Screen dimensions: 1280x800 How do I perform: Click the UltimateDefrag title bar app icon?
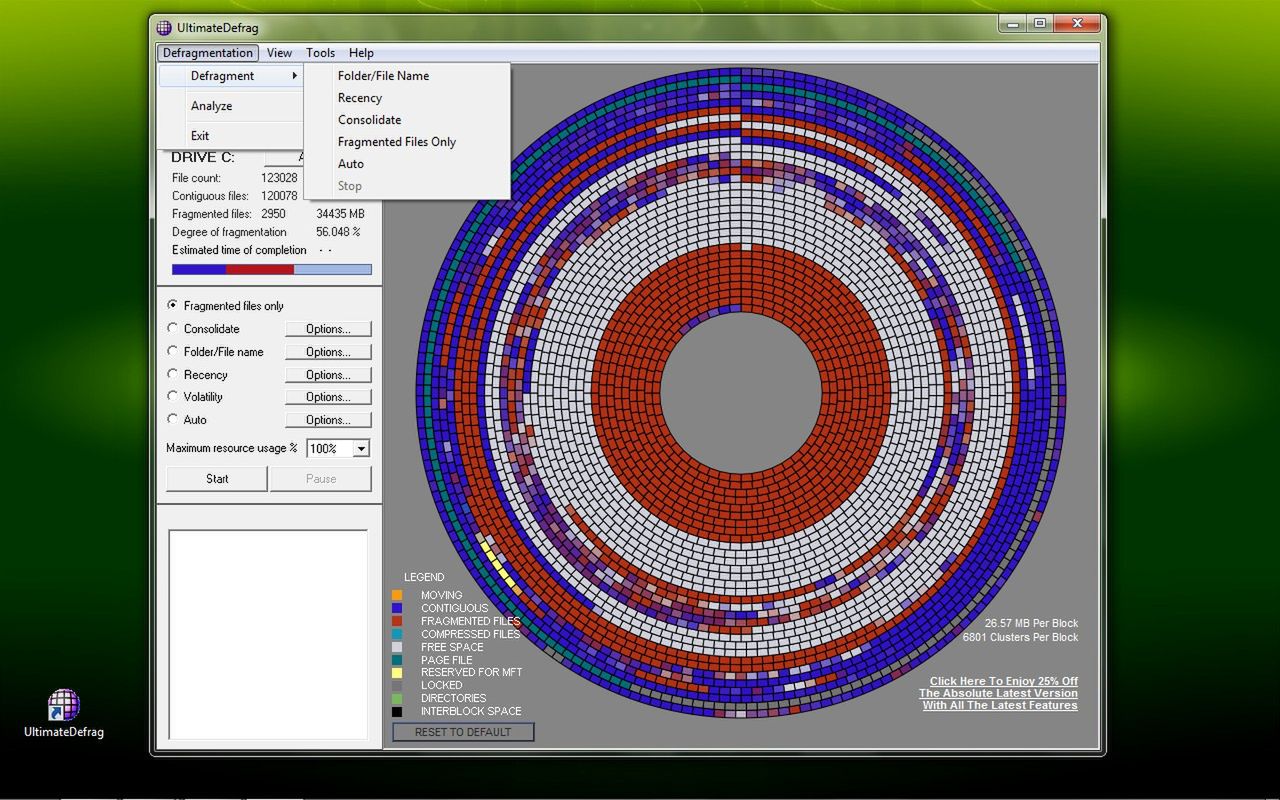[164, 27]
